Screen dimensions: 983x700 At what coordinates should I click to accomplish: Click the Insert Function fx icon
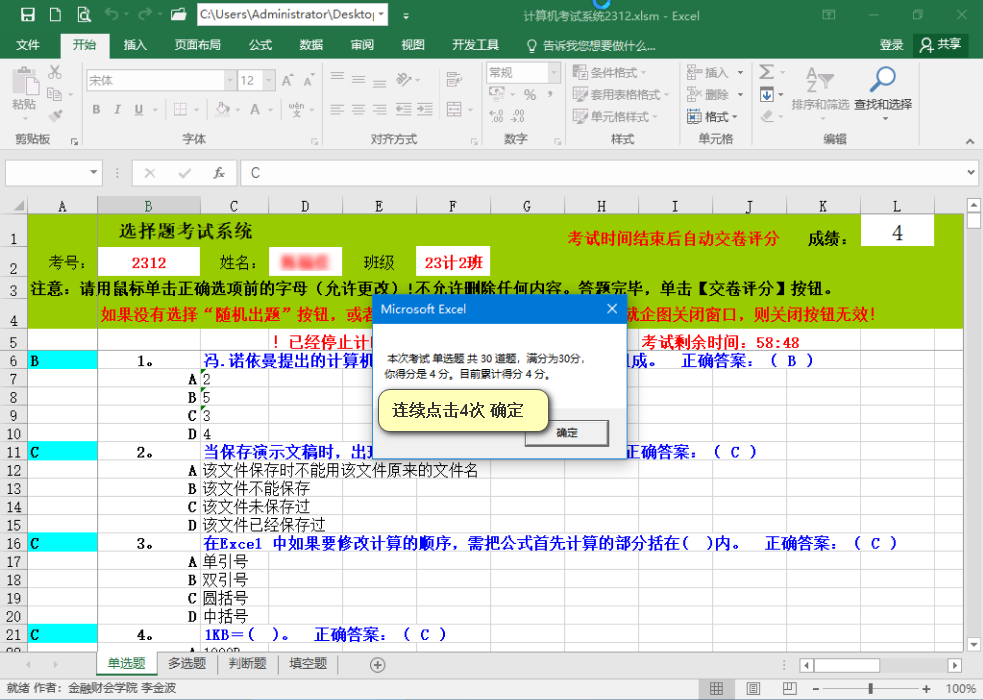(x=219, y=173)
